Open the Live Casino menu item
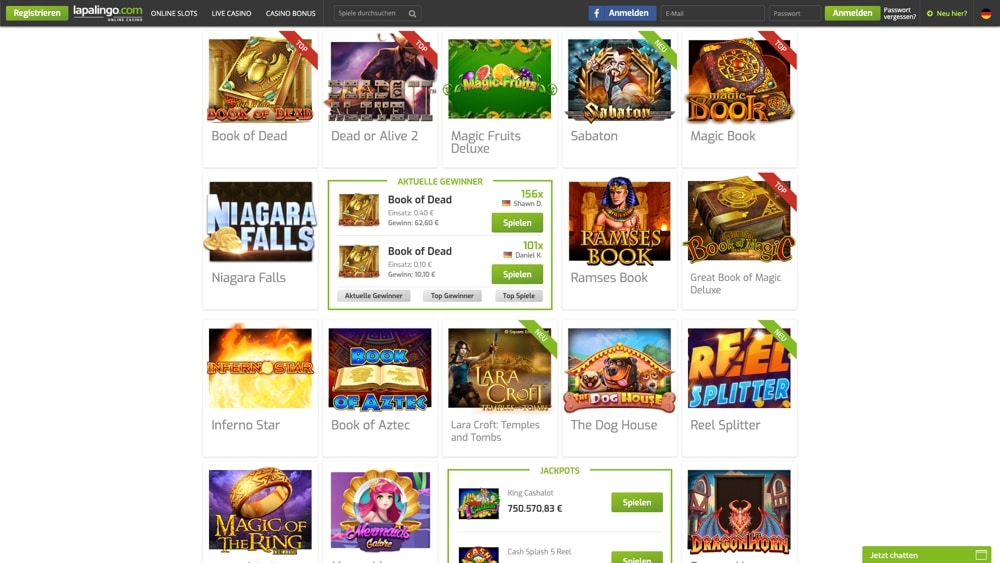The image size is (1000, 563). [232, 13]
